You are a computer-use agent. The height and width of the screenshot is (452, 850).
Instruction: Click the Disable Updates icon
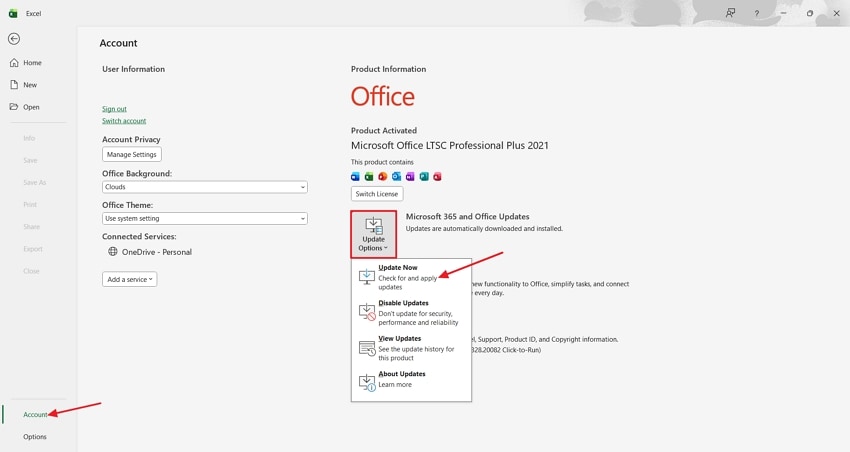367,312
